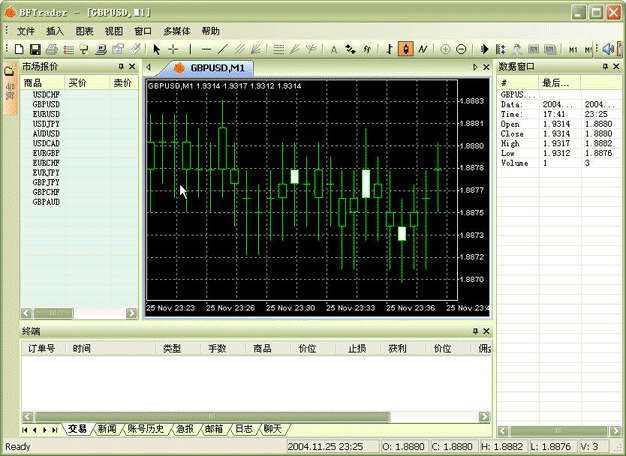626x456 pixels.
Task: Open the 插入 menu
Action: (x=55, y=31)
